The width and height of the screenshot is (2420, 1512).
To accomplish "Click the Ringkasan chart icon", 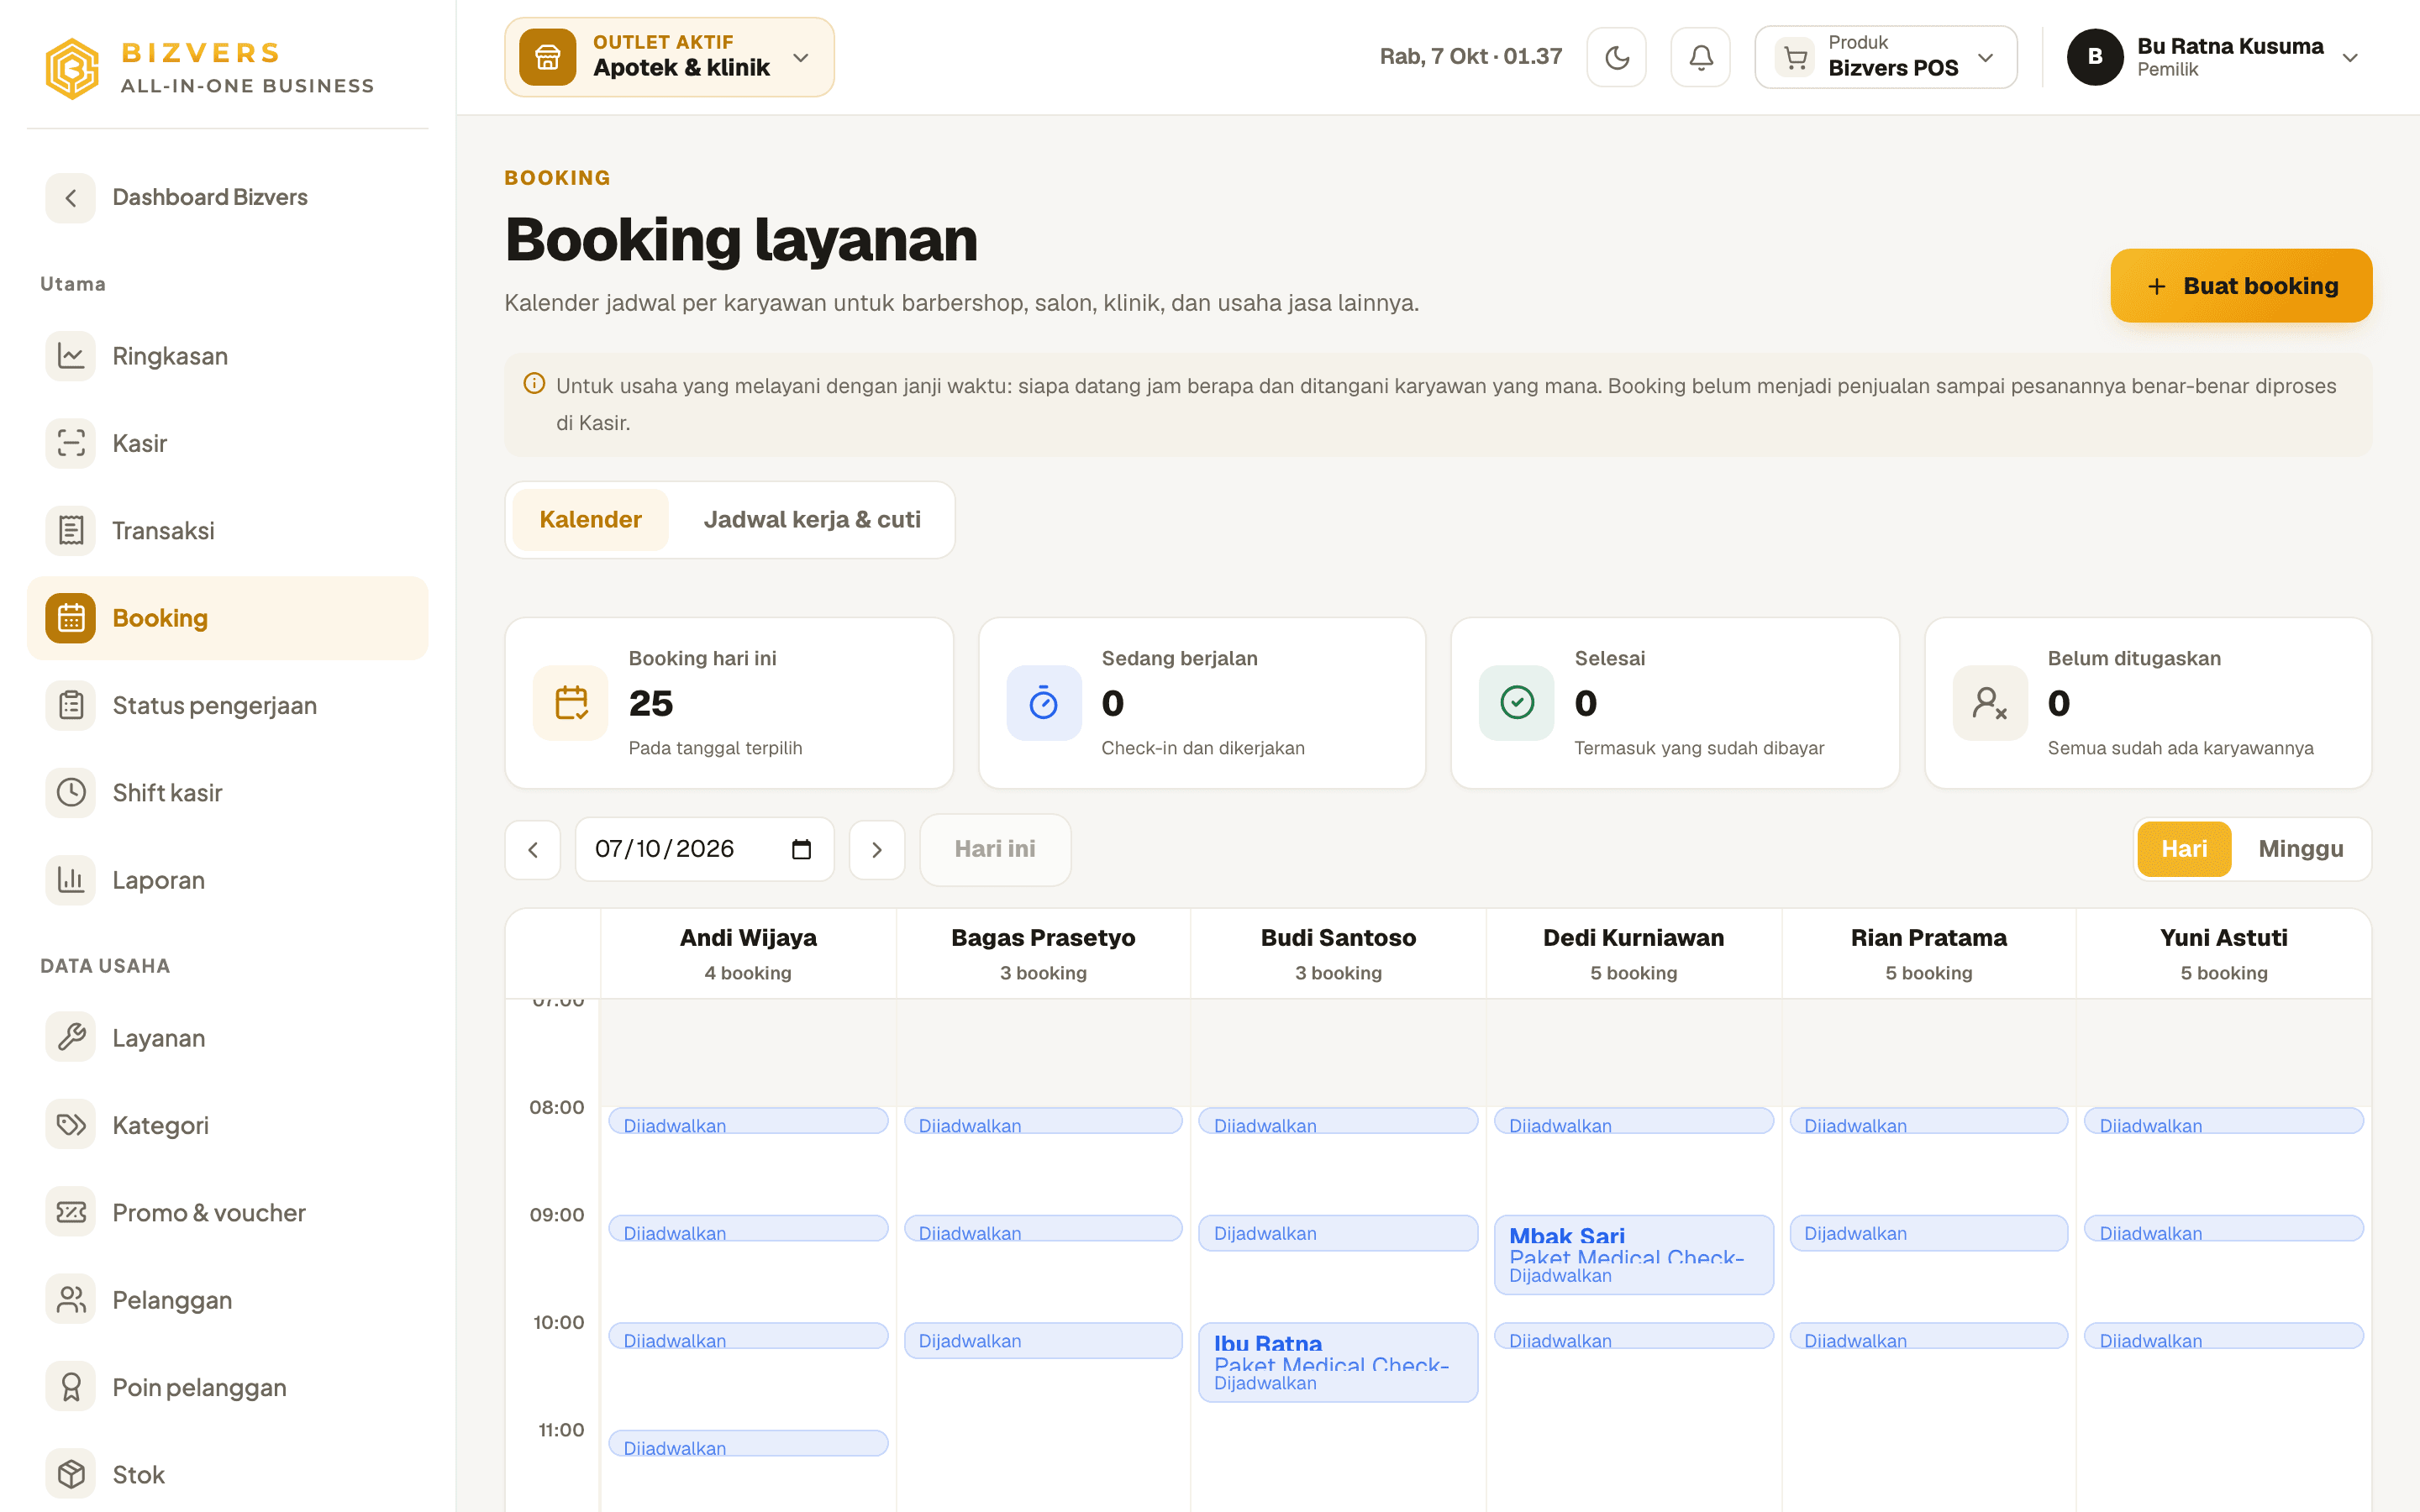I will (71, 356).
